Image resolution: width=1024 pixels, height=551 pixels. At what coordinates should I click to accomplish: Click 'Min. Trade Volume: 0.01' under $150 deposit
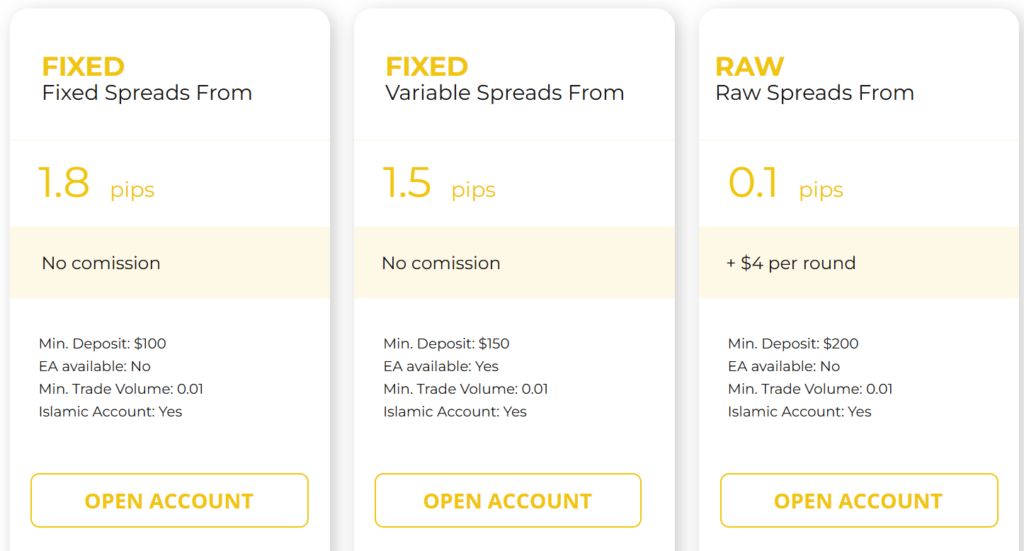[x=466, y=389]
